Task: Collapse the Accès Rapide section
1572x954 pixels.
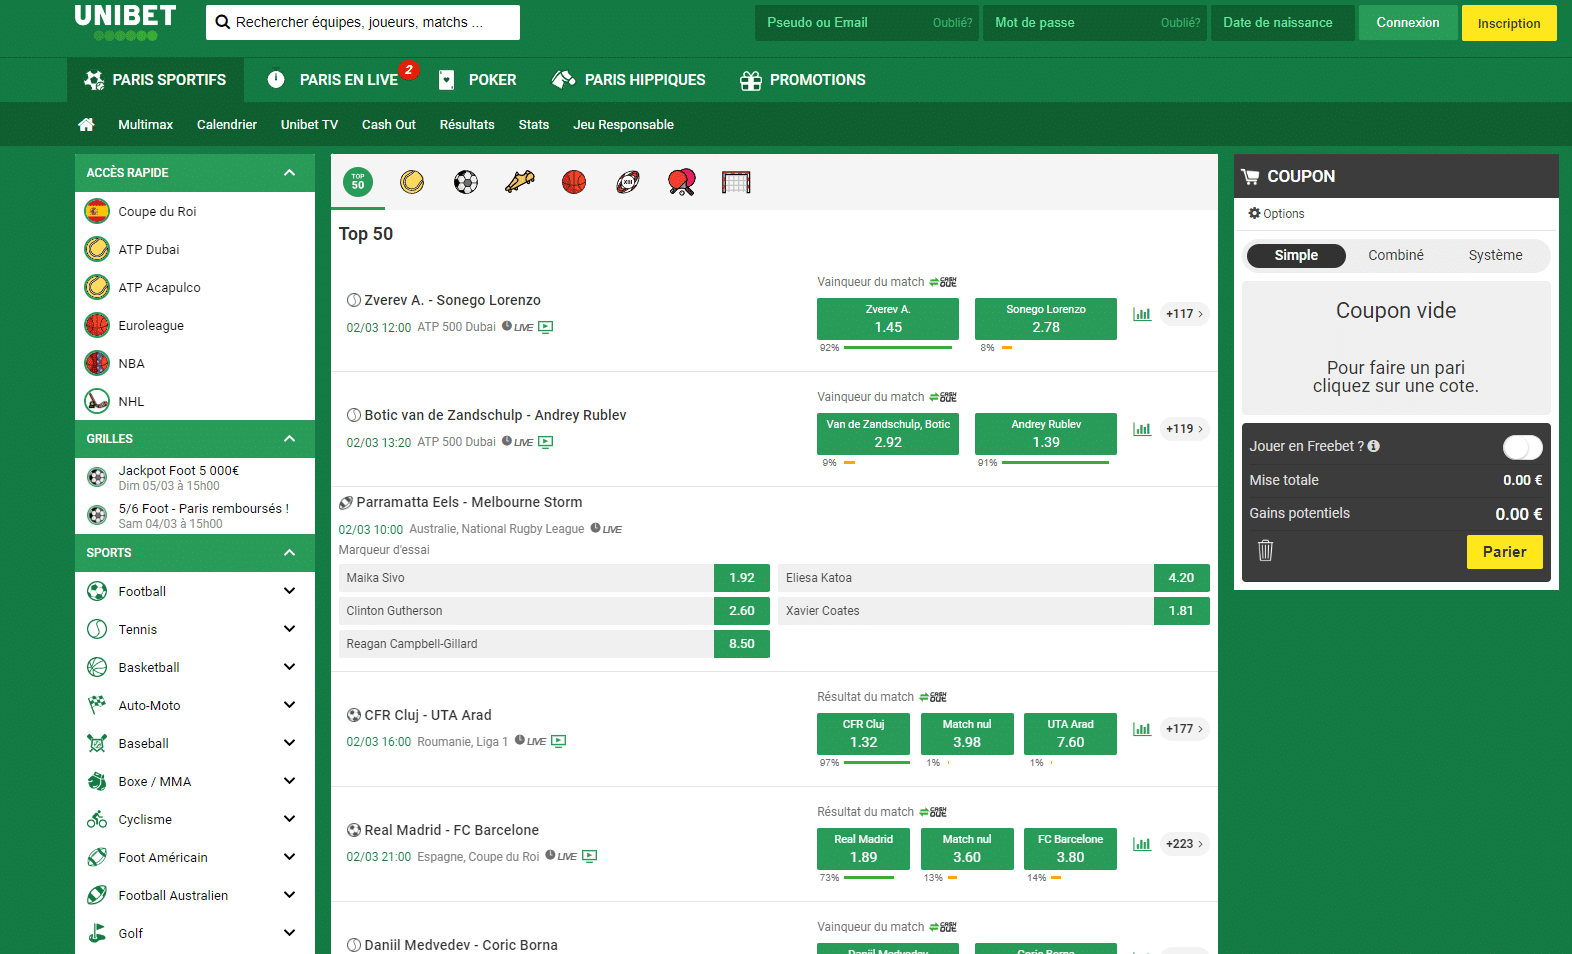Action: 290,173
